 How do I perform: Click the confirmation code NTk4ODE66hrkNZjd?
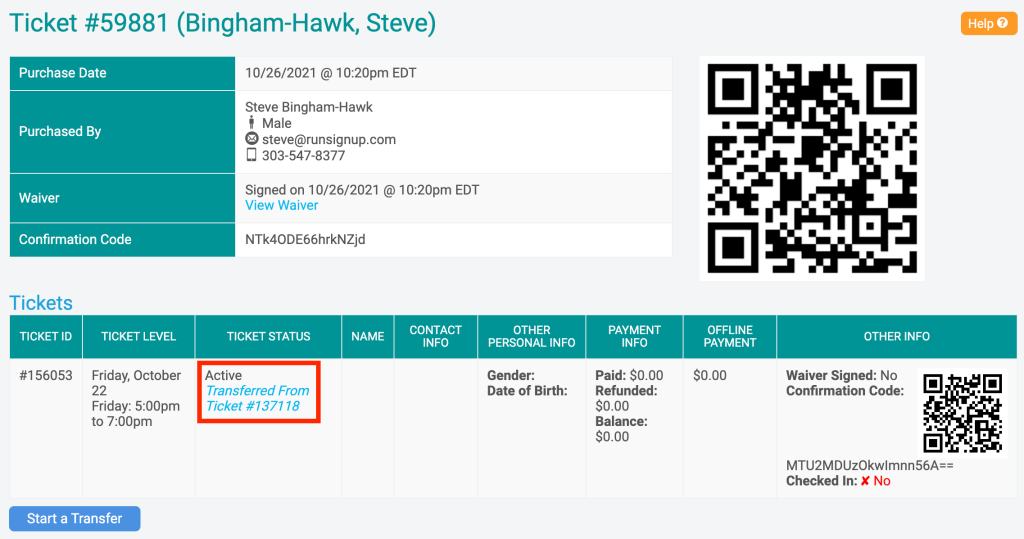coord(305,240)
